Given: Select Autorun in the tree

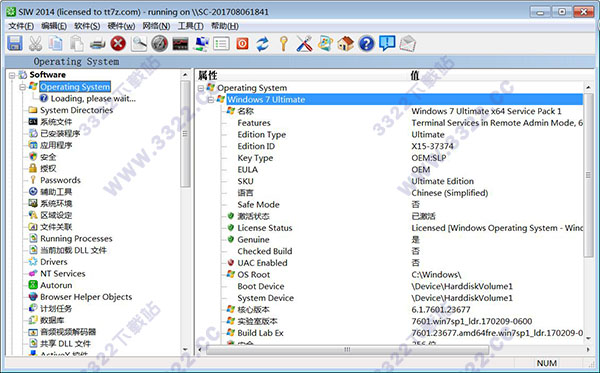Looking at the screenshot, I should pyautogui.click(x=56, y=285).
